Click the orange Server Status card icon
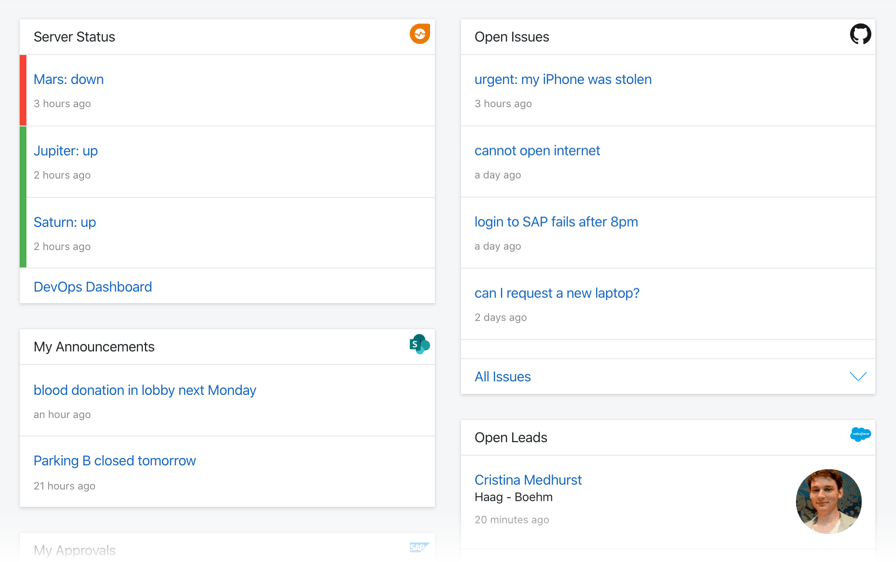Image resolution: width=896 pixels, height=562 pixels. click(x=419, y=34)
